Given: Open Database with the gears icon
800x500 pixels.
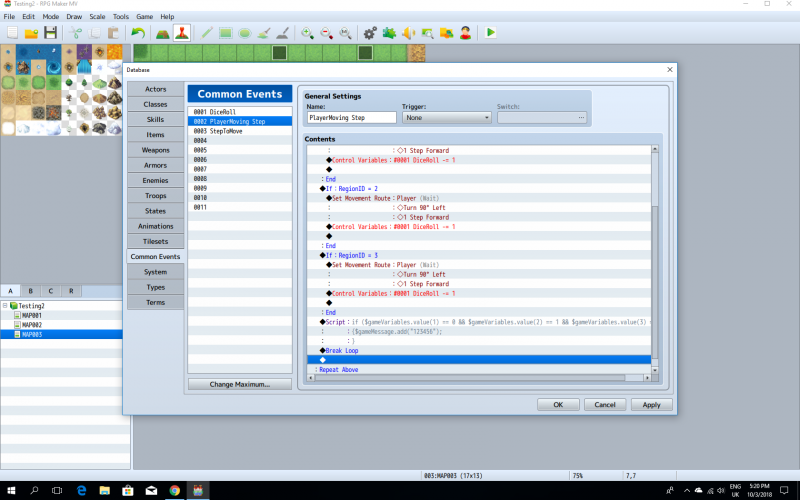Looking at the screenshot, I should pos(370,33).
